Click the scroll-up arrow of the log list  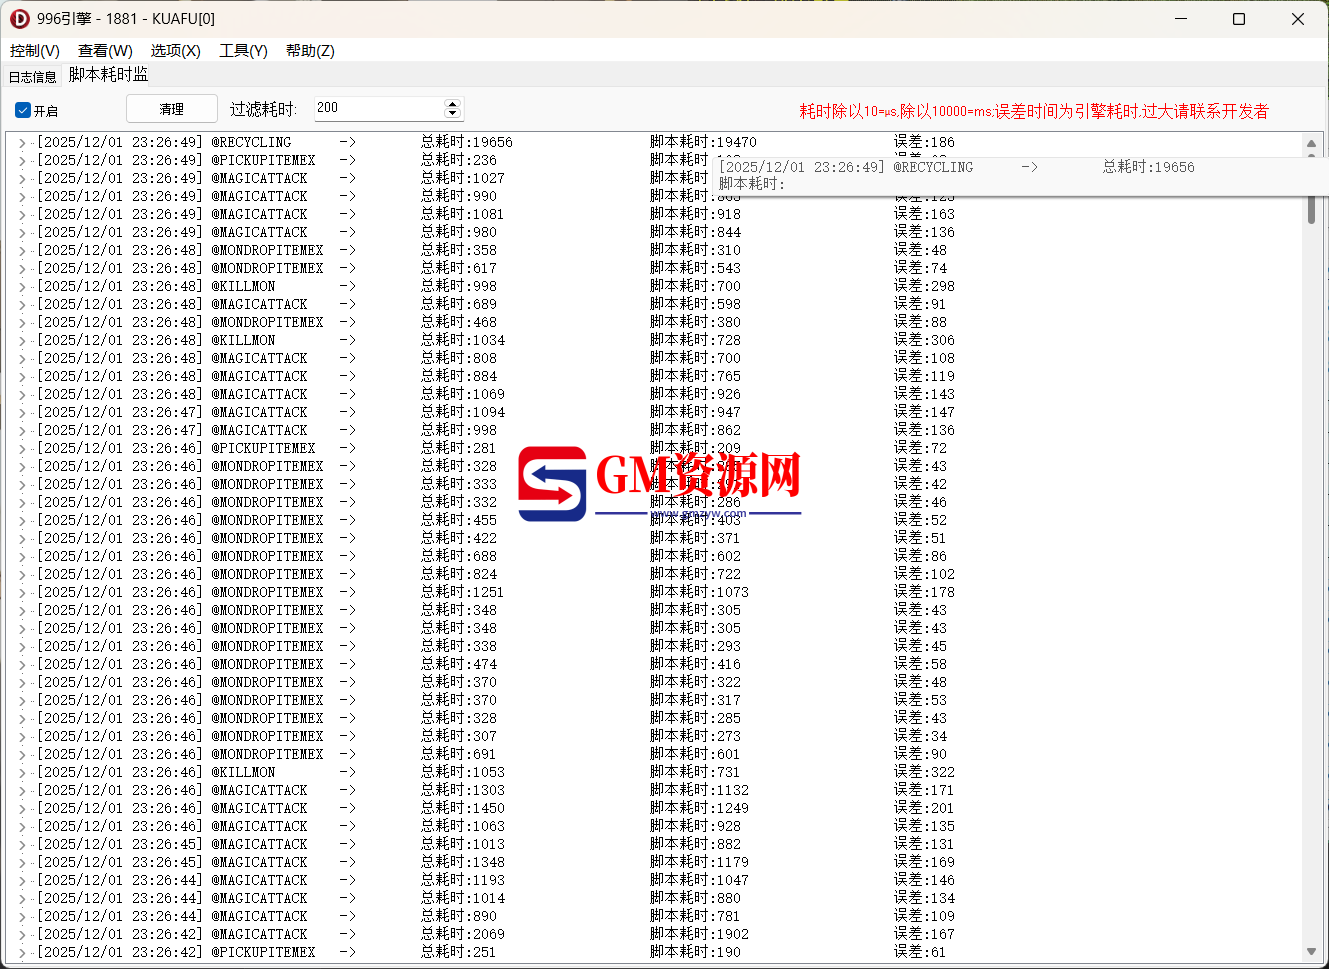point(1311,144)
